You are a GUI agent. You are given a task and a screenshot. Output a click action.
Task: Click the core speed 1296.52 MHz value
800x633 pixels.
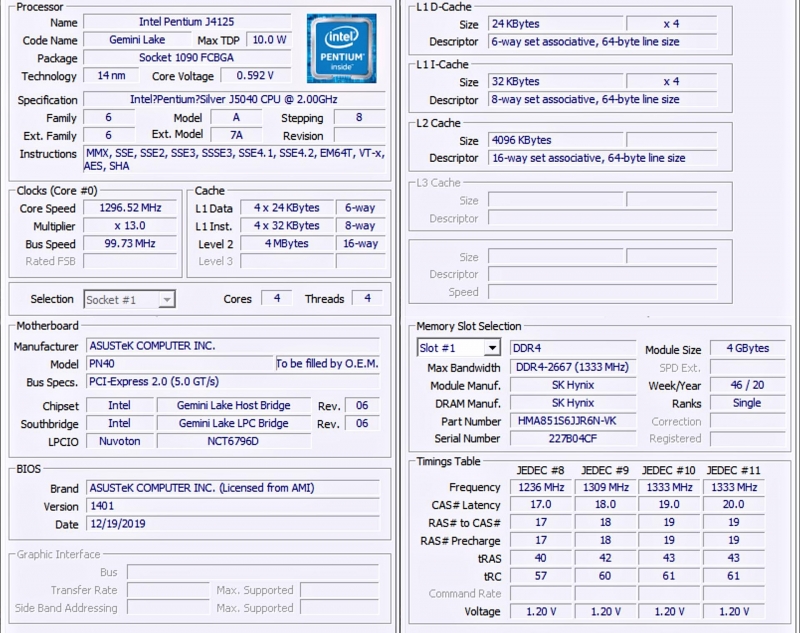(x=130, y=208)
